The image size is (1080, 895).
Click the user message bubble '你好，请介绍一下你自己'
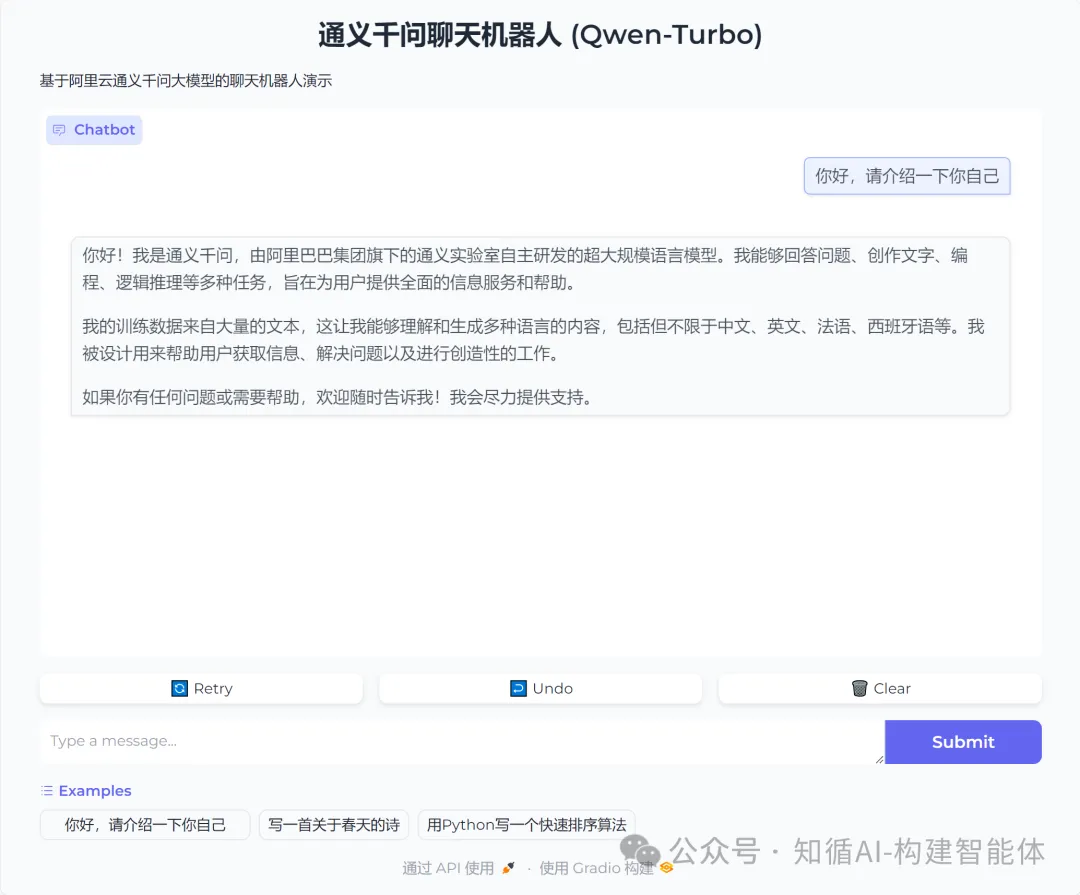pyautogui.click(x=907, y=176)
